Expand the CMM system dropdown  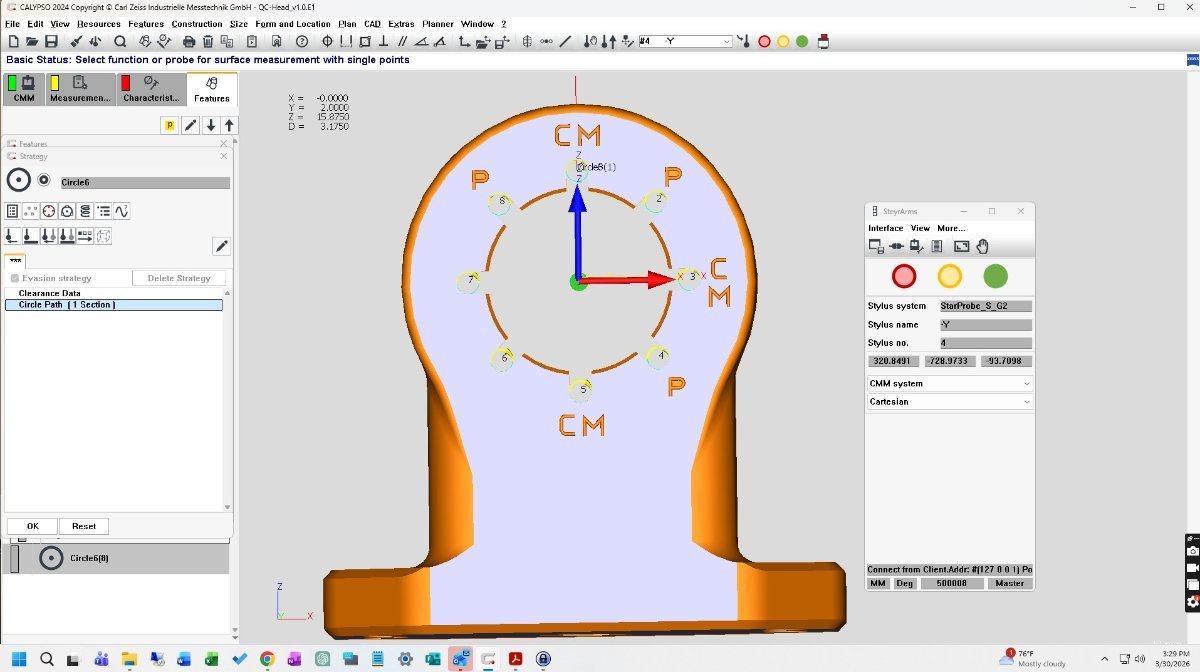(x=1026, y=384)
